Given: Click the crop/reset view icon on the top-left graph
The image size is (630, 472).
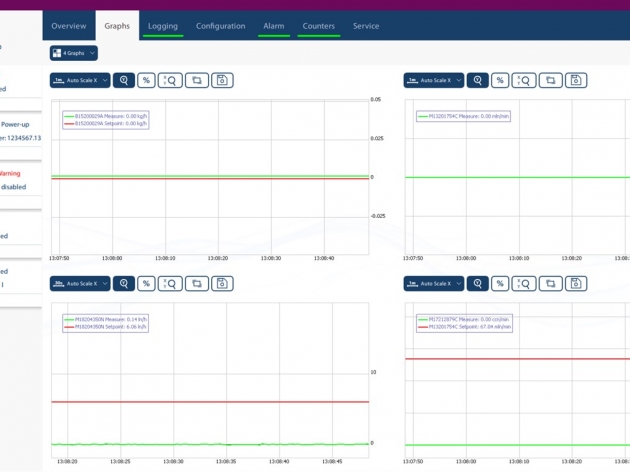Looking at the screenshot, I should click(x=197, y=80).
